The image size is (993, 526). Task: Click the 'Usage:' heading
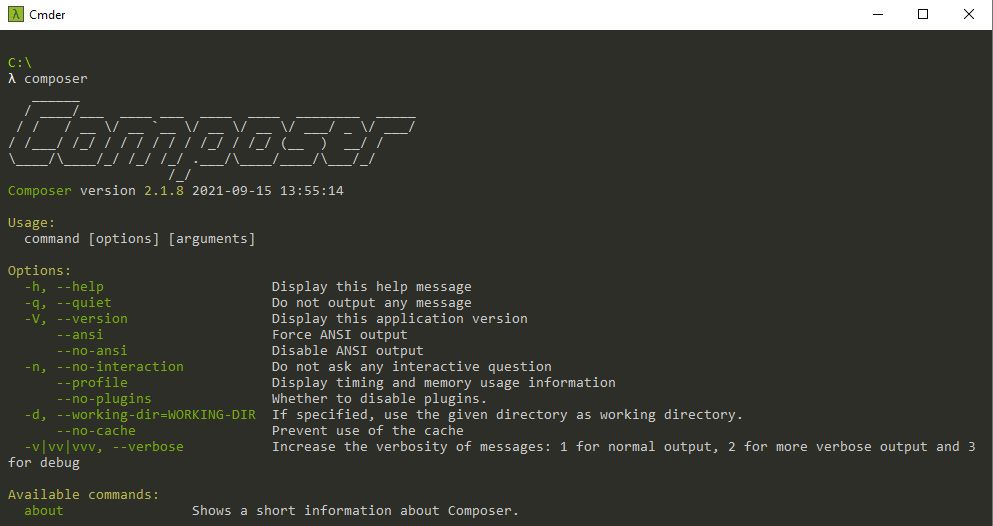(x=32, y=223)
